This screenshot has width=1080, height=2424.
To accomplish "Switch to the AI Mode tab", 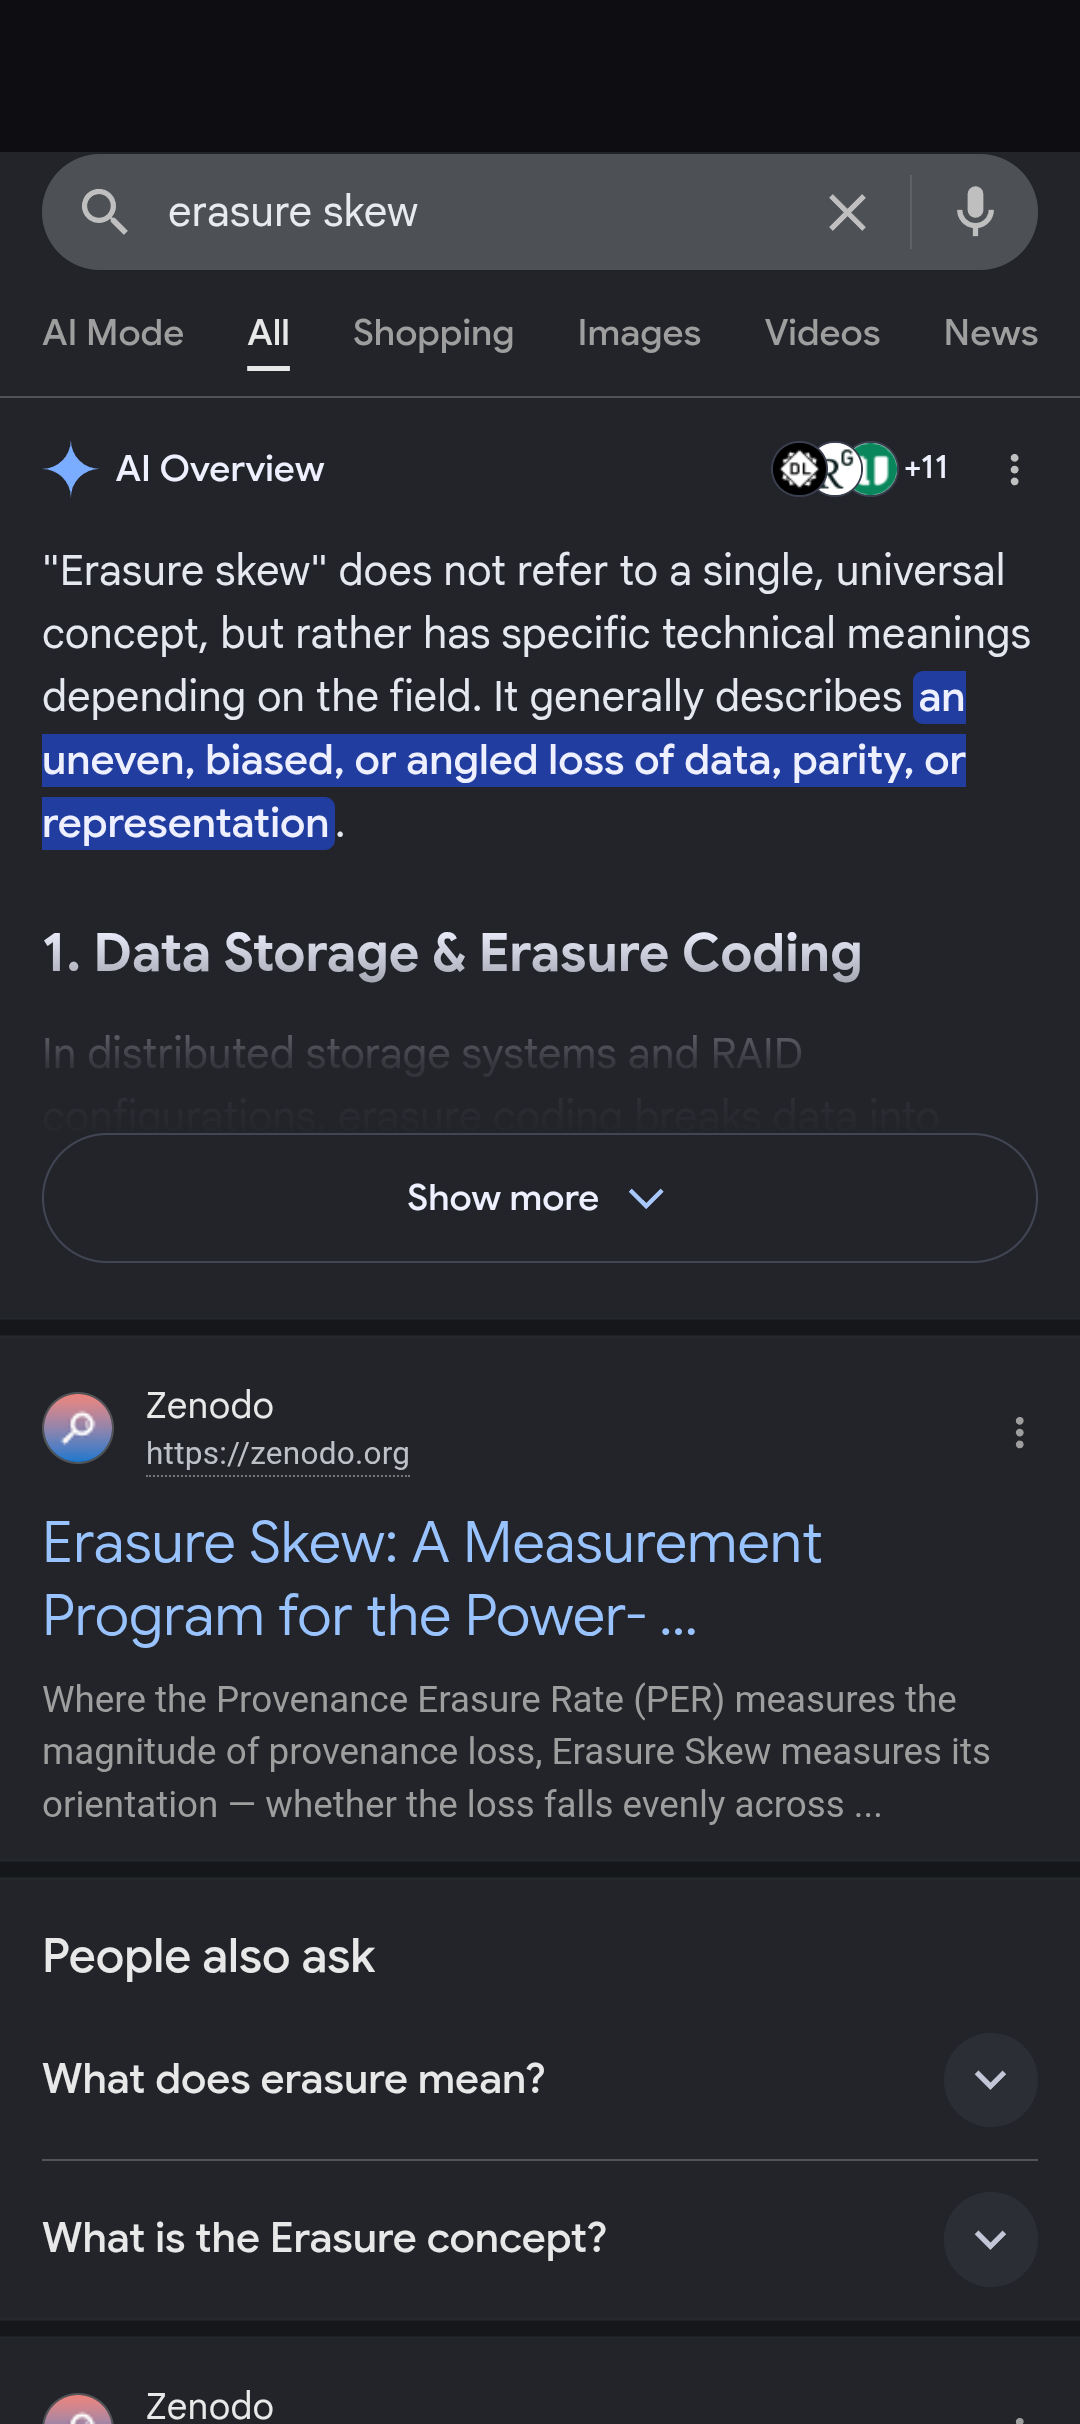I will click(x=113, y=333).
